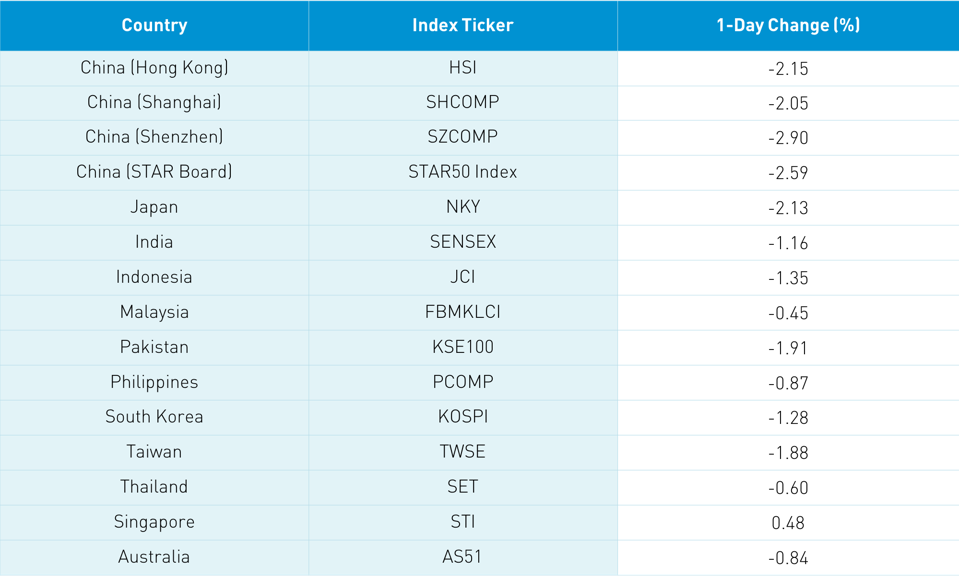
Task: Click the Philippines country cell
Action: (154, 382)
